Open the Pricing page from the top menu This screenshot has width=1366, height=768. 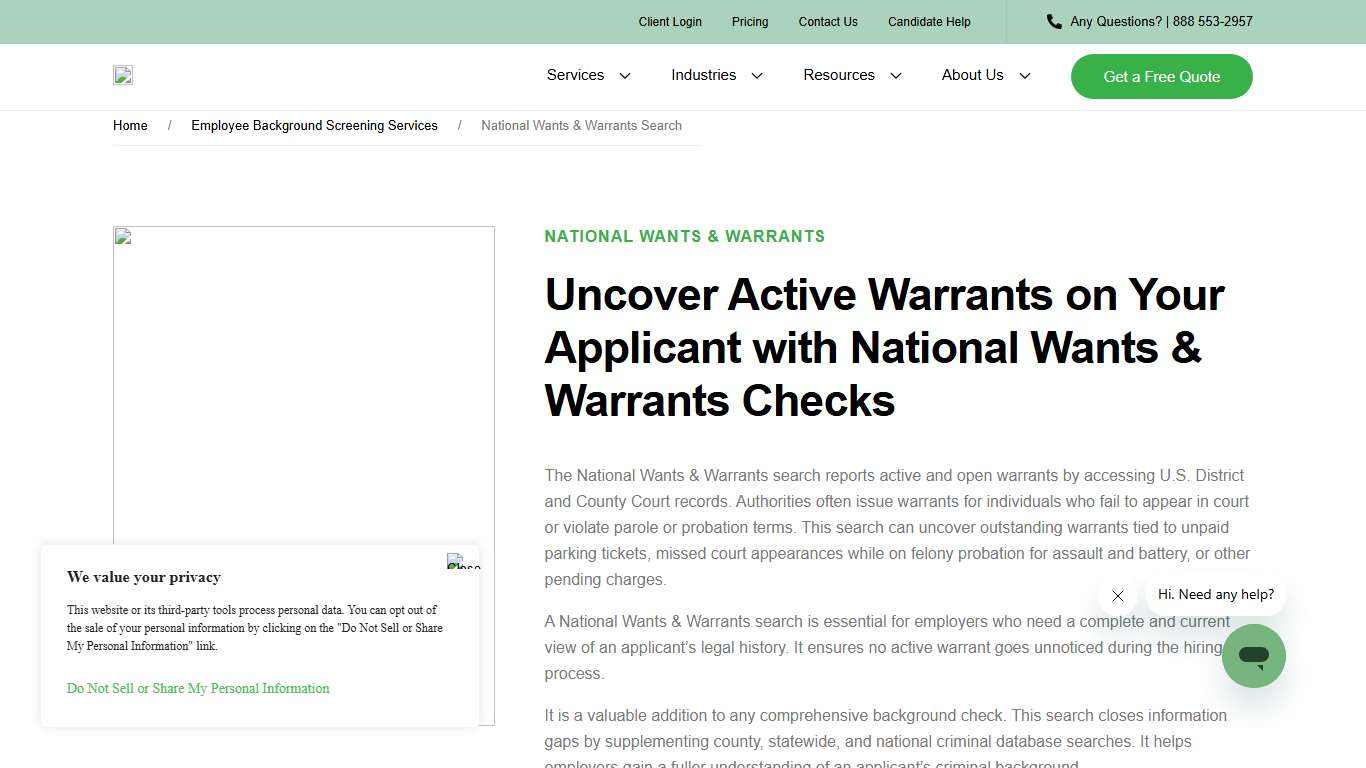click(x=750, y=21)
